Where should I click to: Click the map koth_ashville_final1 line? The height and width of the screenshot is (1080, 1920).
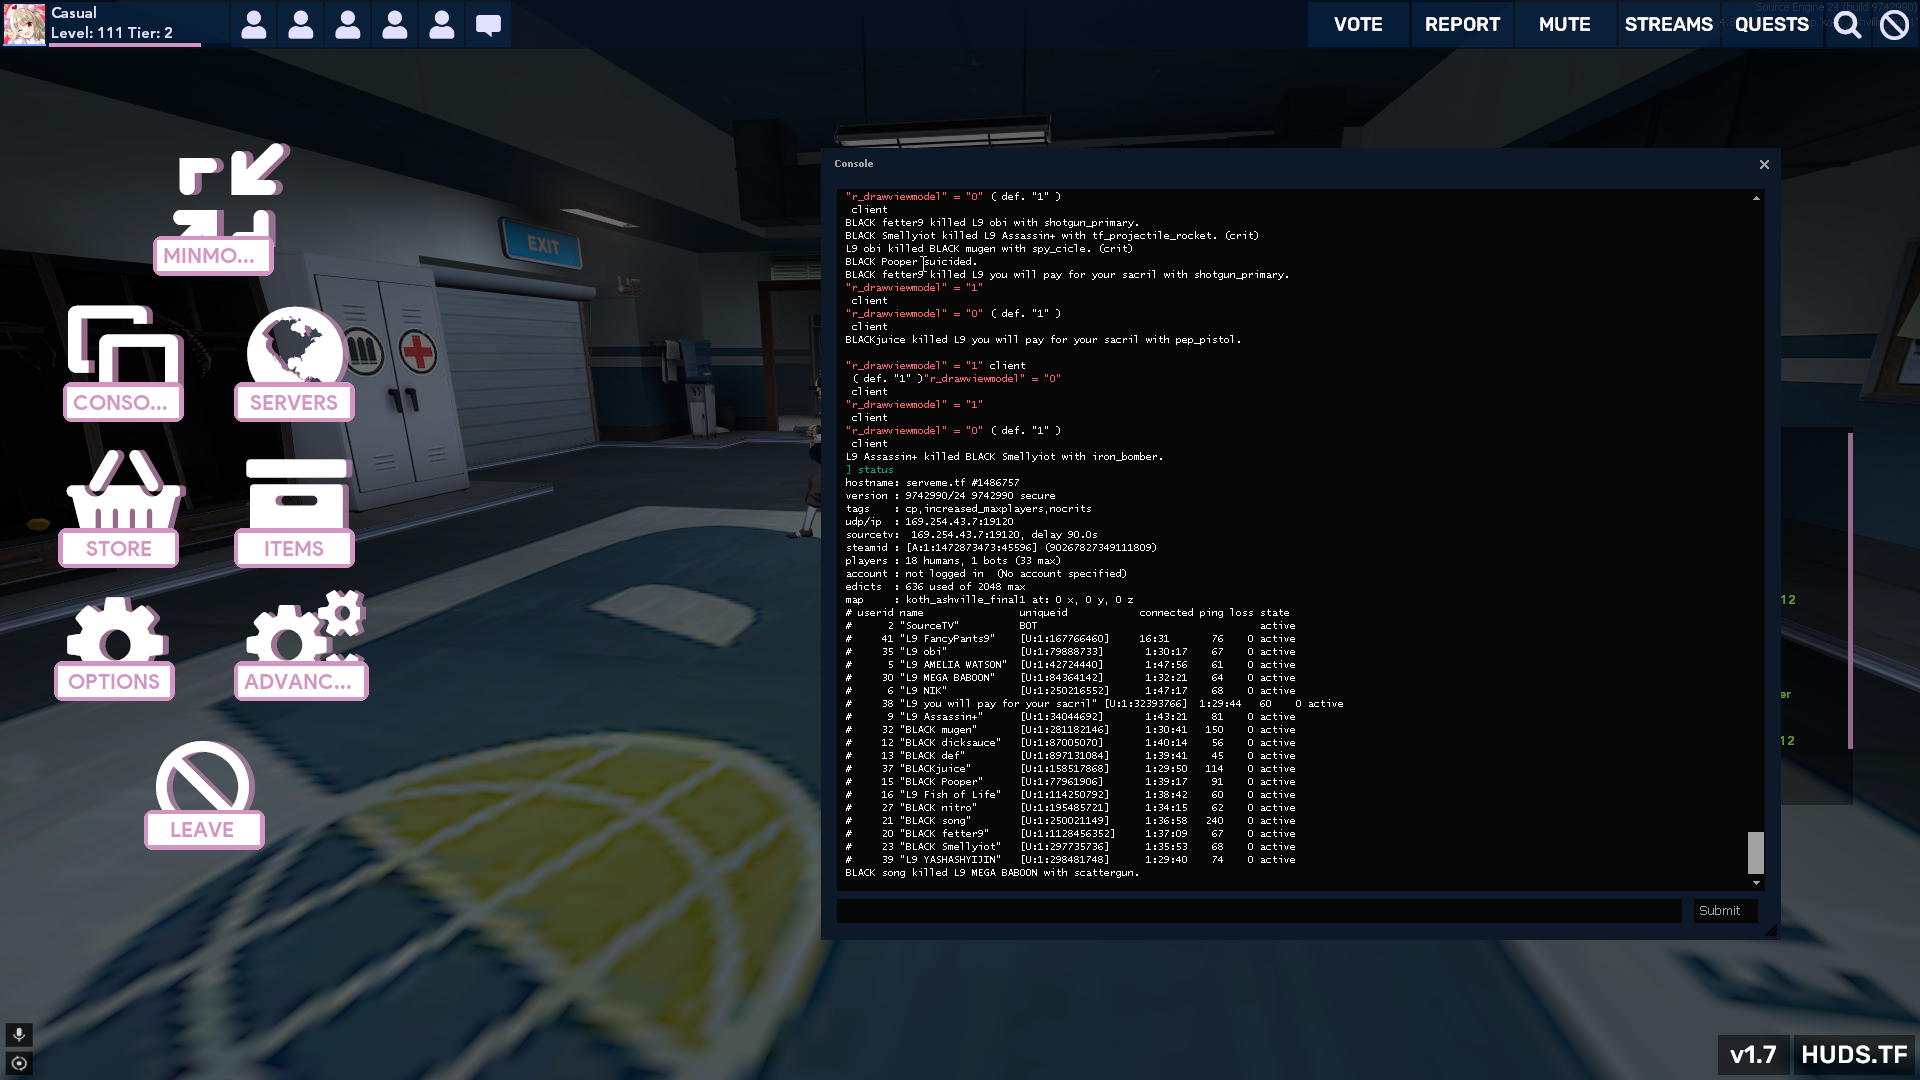(x=989, y=600)
